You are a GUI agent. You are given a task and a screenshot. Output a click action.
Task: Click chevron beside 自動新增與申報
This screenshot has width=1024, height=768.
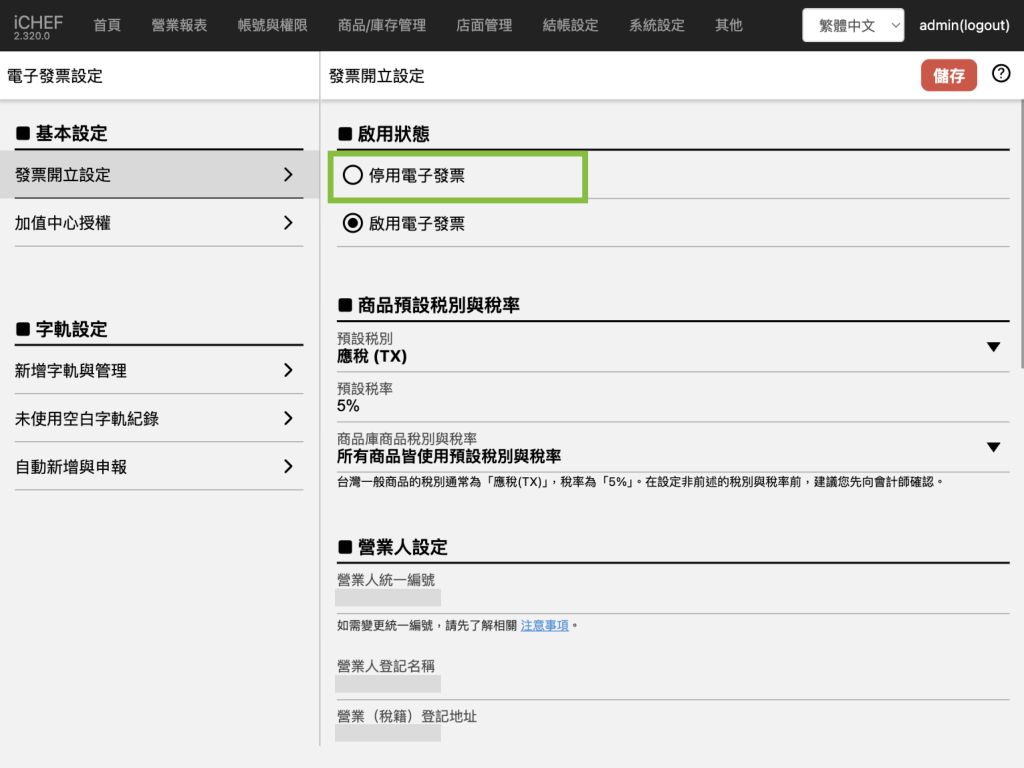point(288,467)
